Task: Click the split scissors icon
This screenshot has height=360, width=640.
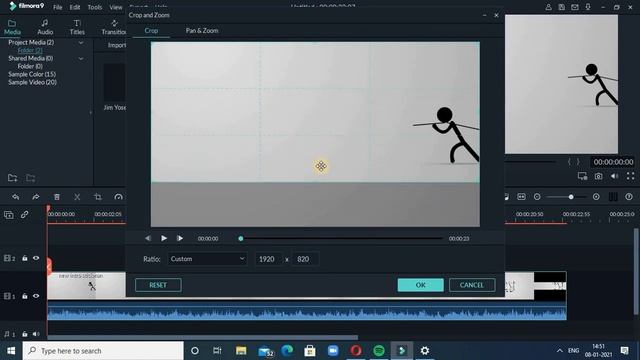Action: (x=77, y=197)
